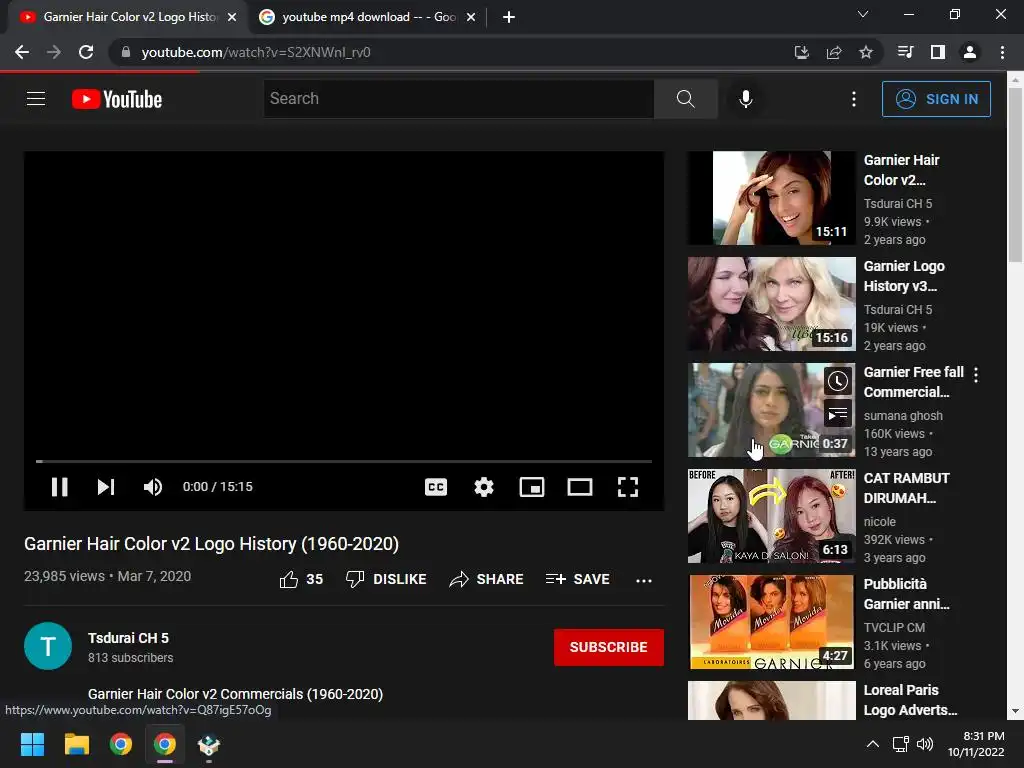Image resolution: width=1024 pixels, height=768 pixels.
Task: Switch to the youtube mp4 download tab
Action: point(368,17)
